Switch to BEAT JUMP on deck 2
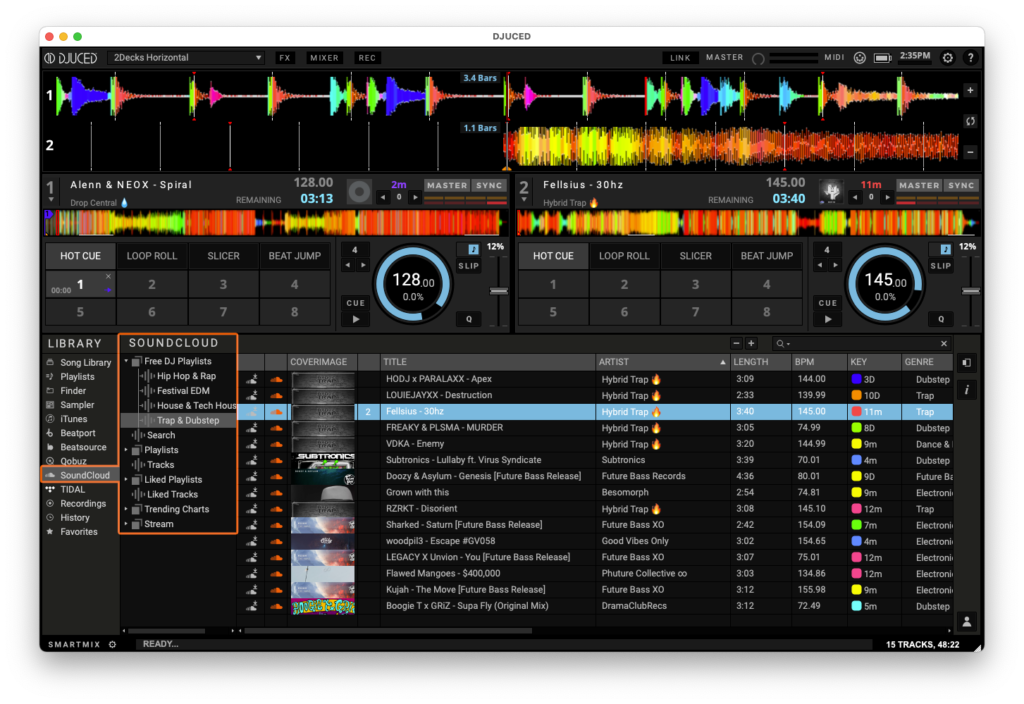1024x704 pixels. (x=767, y=256)
